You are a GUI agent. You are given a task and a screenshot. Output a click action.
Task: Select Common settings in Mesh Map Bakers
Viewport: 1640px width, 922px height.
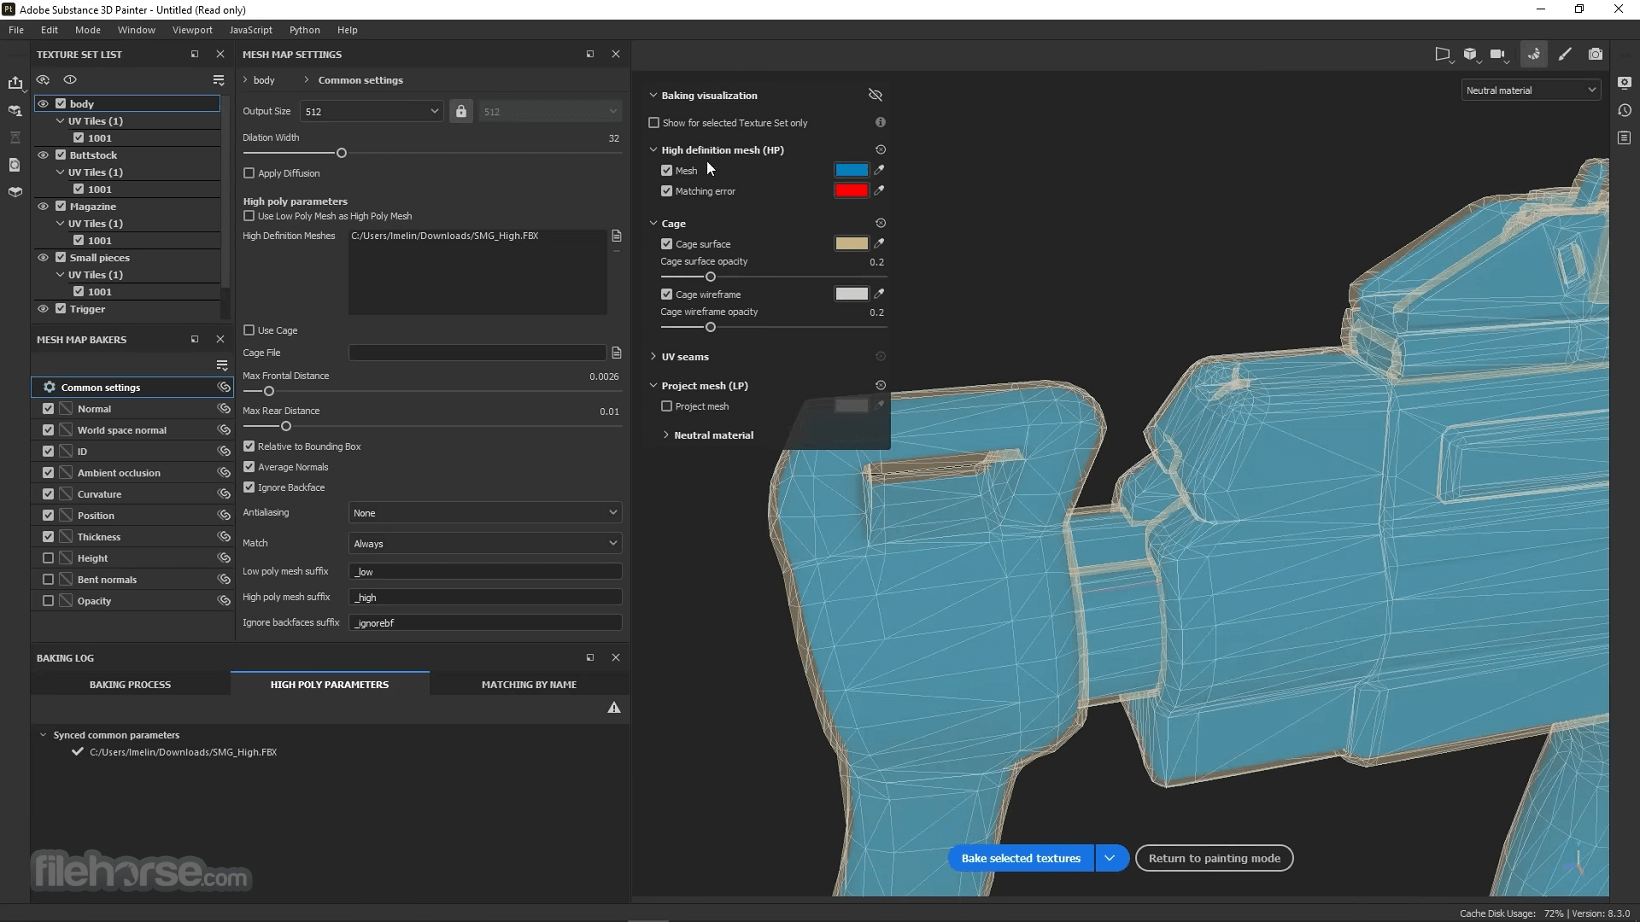pyautogui.click(x=132, y=387)
